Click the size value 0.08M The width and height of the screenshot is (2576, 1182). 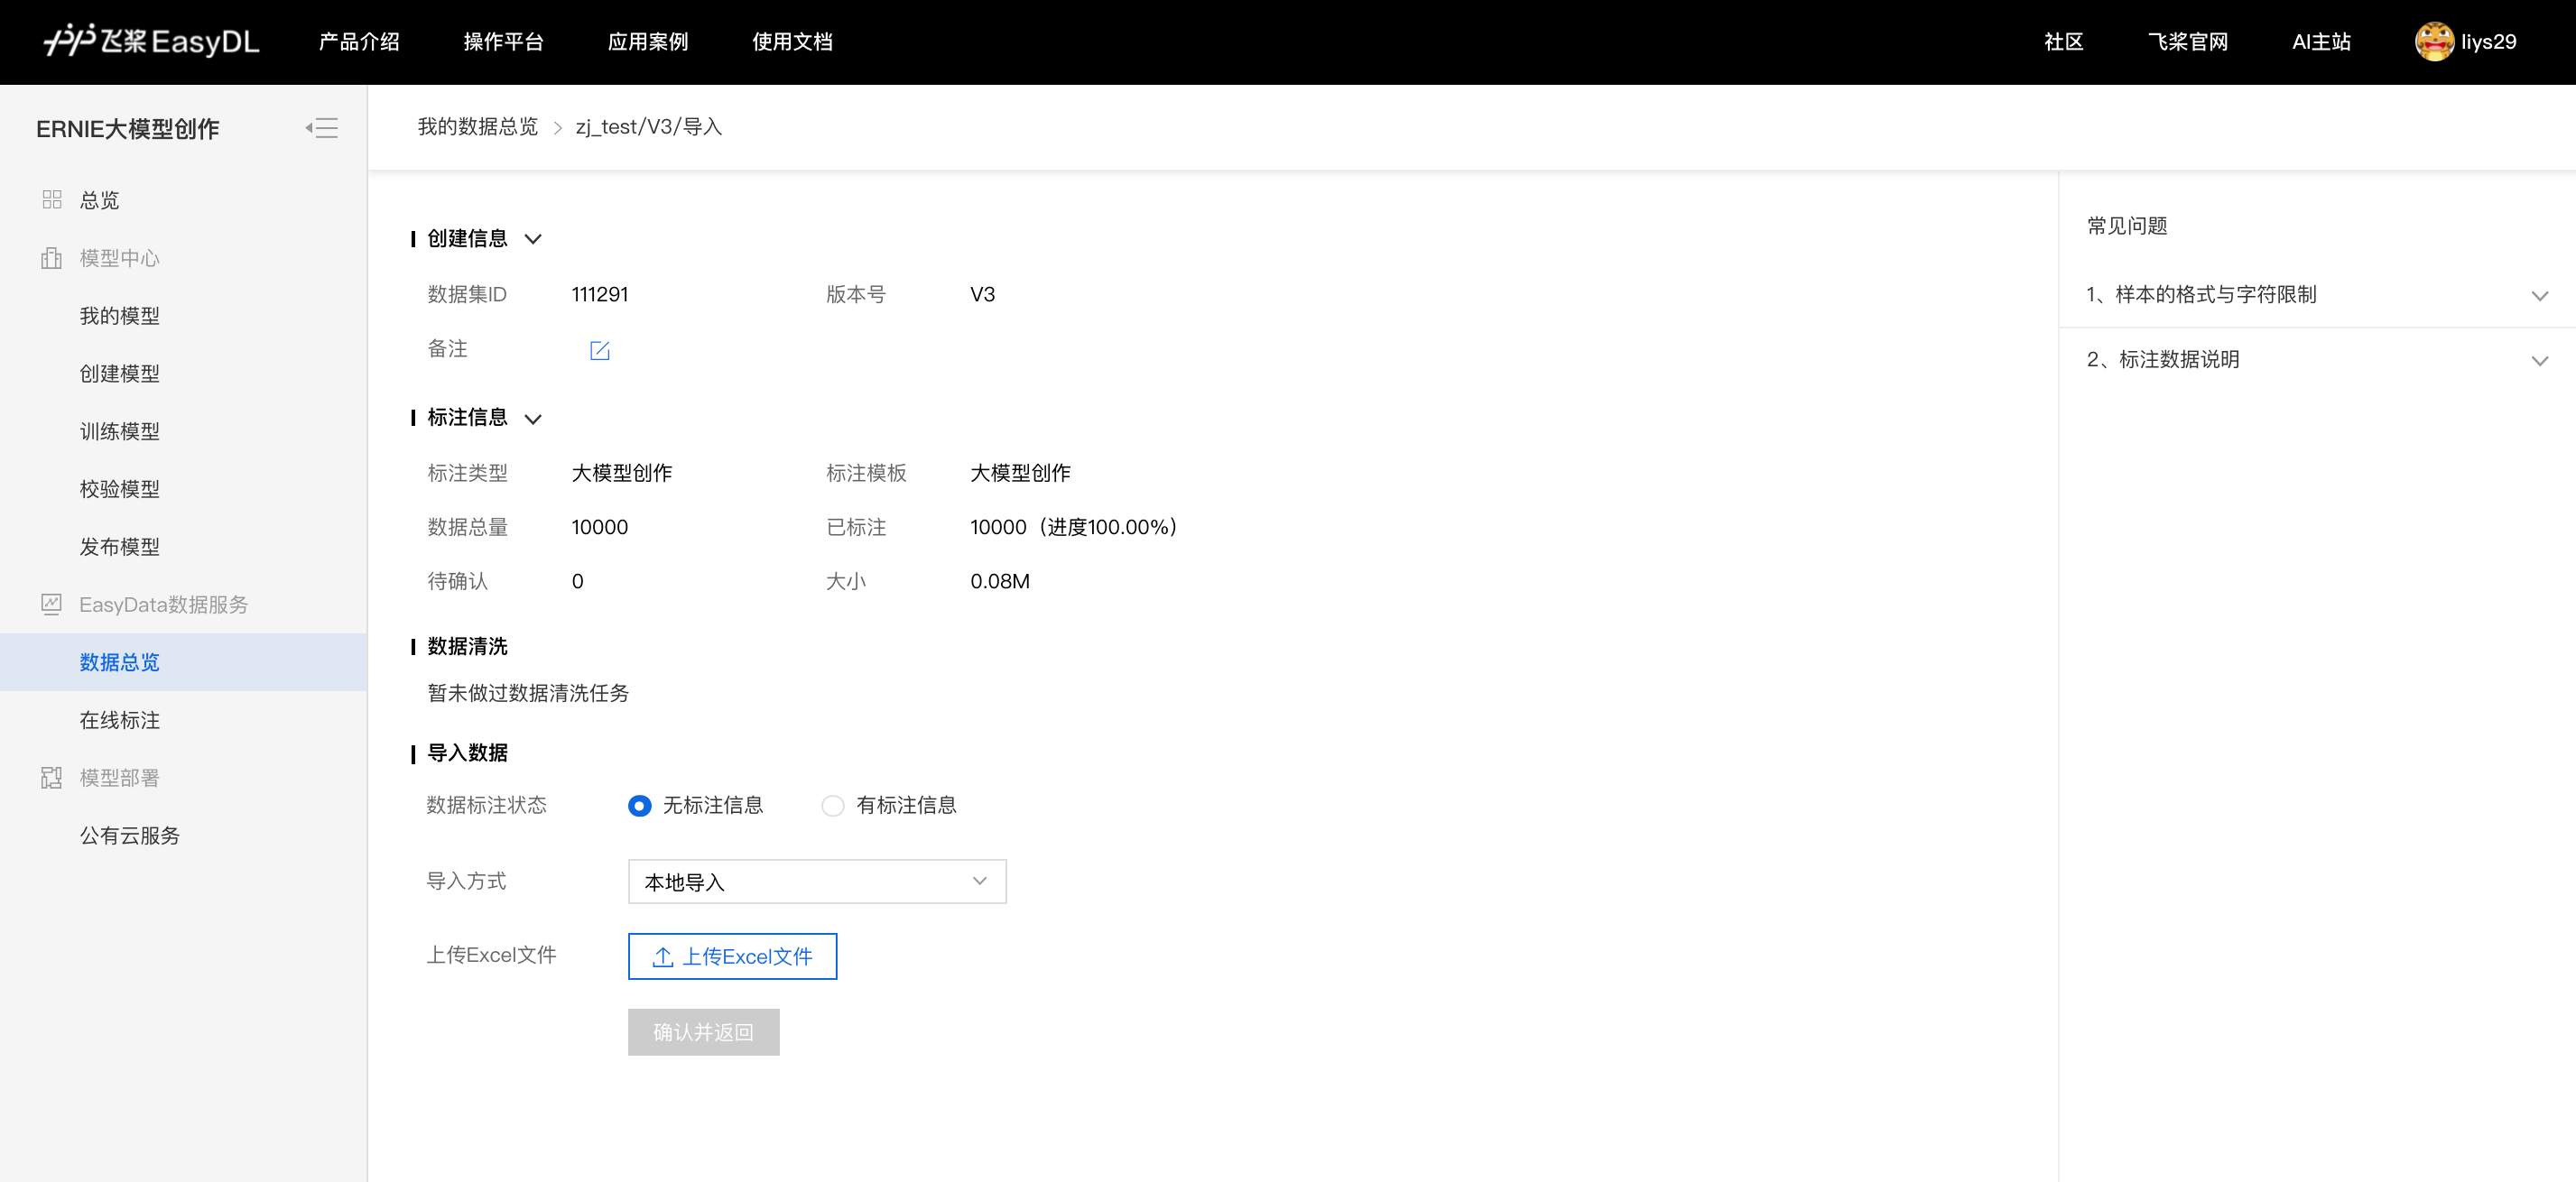[999, 582]
